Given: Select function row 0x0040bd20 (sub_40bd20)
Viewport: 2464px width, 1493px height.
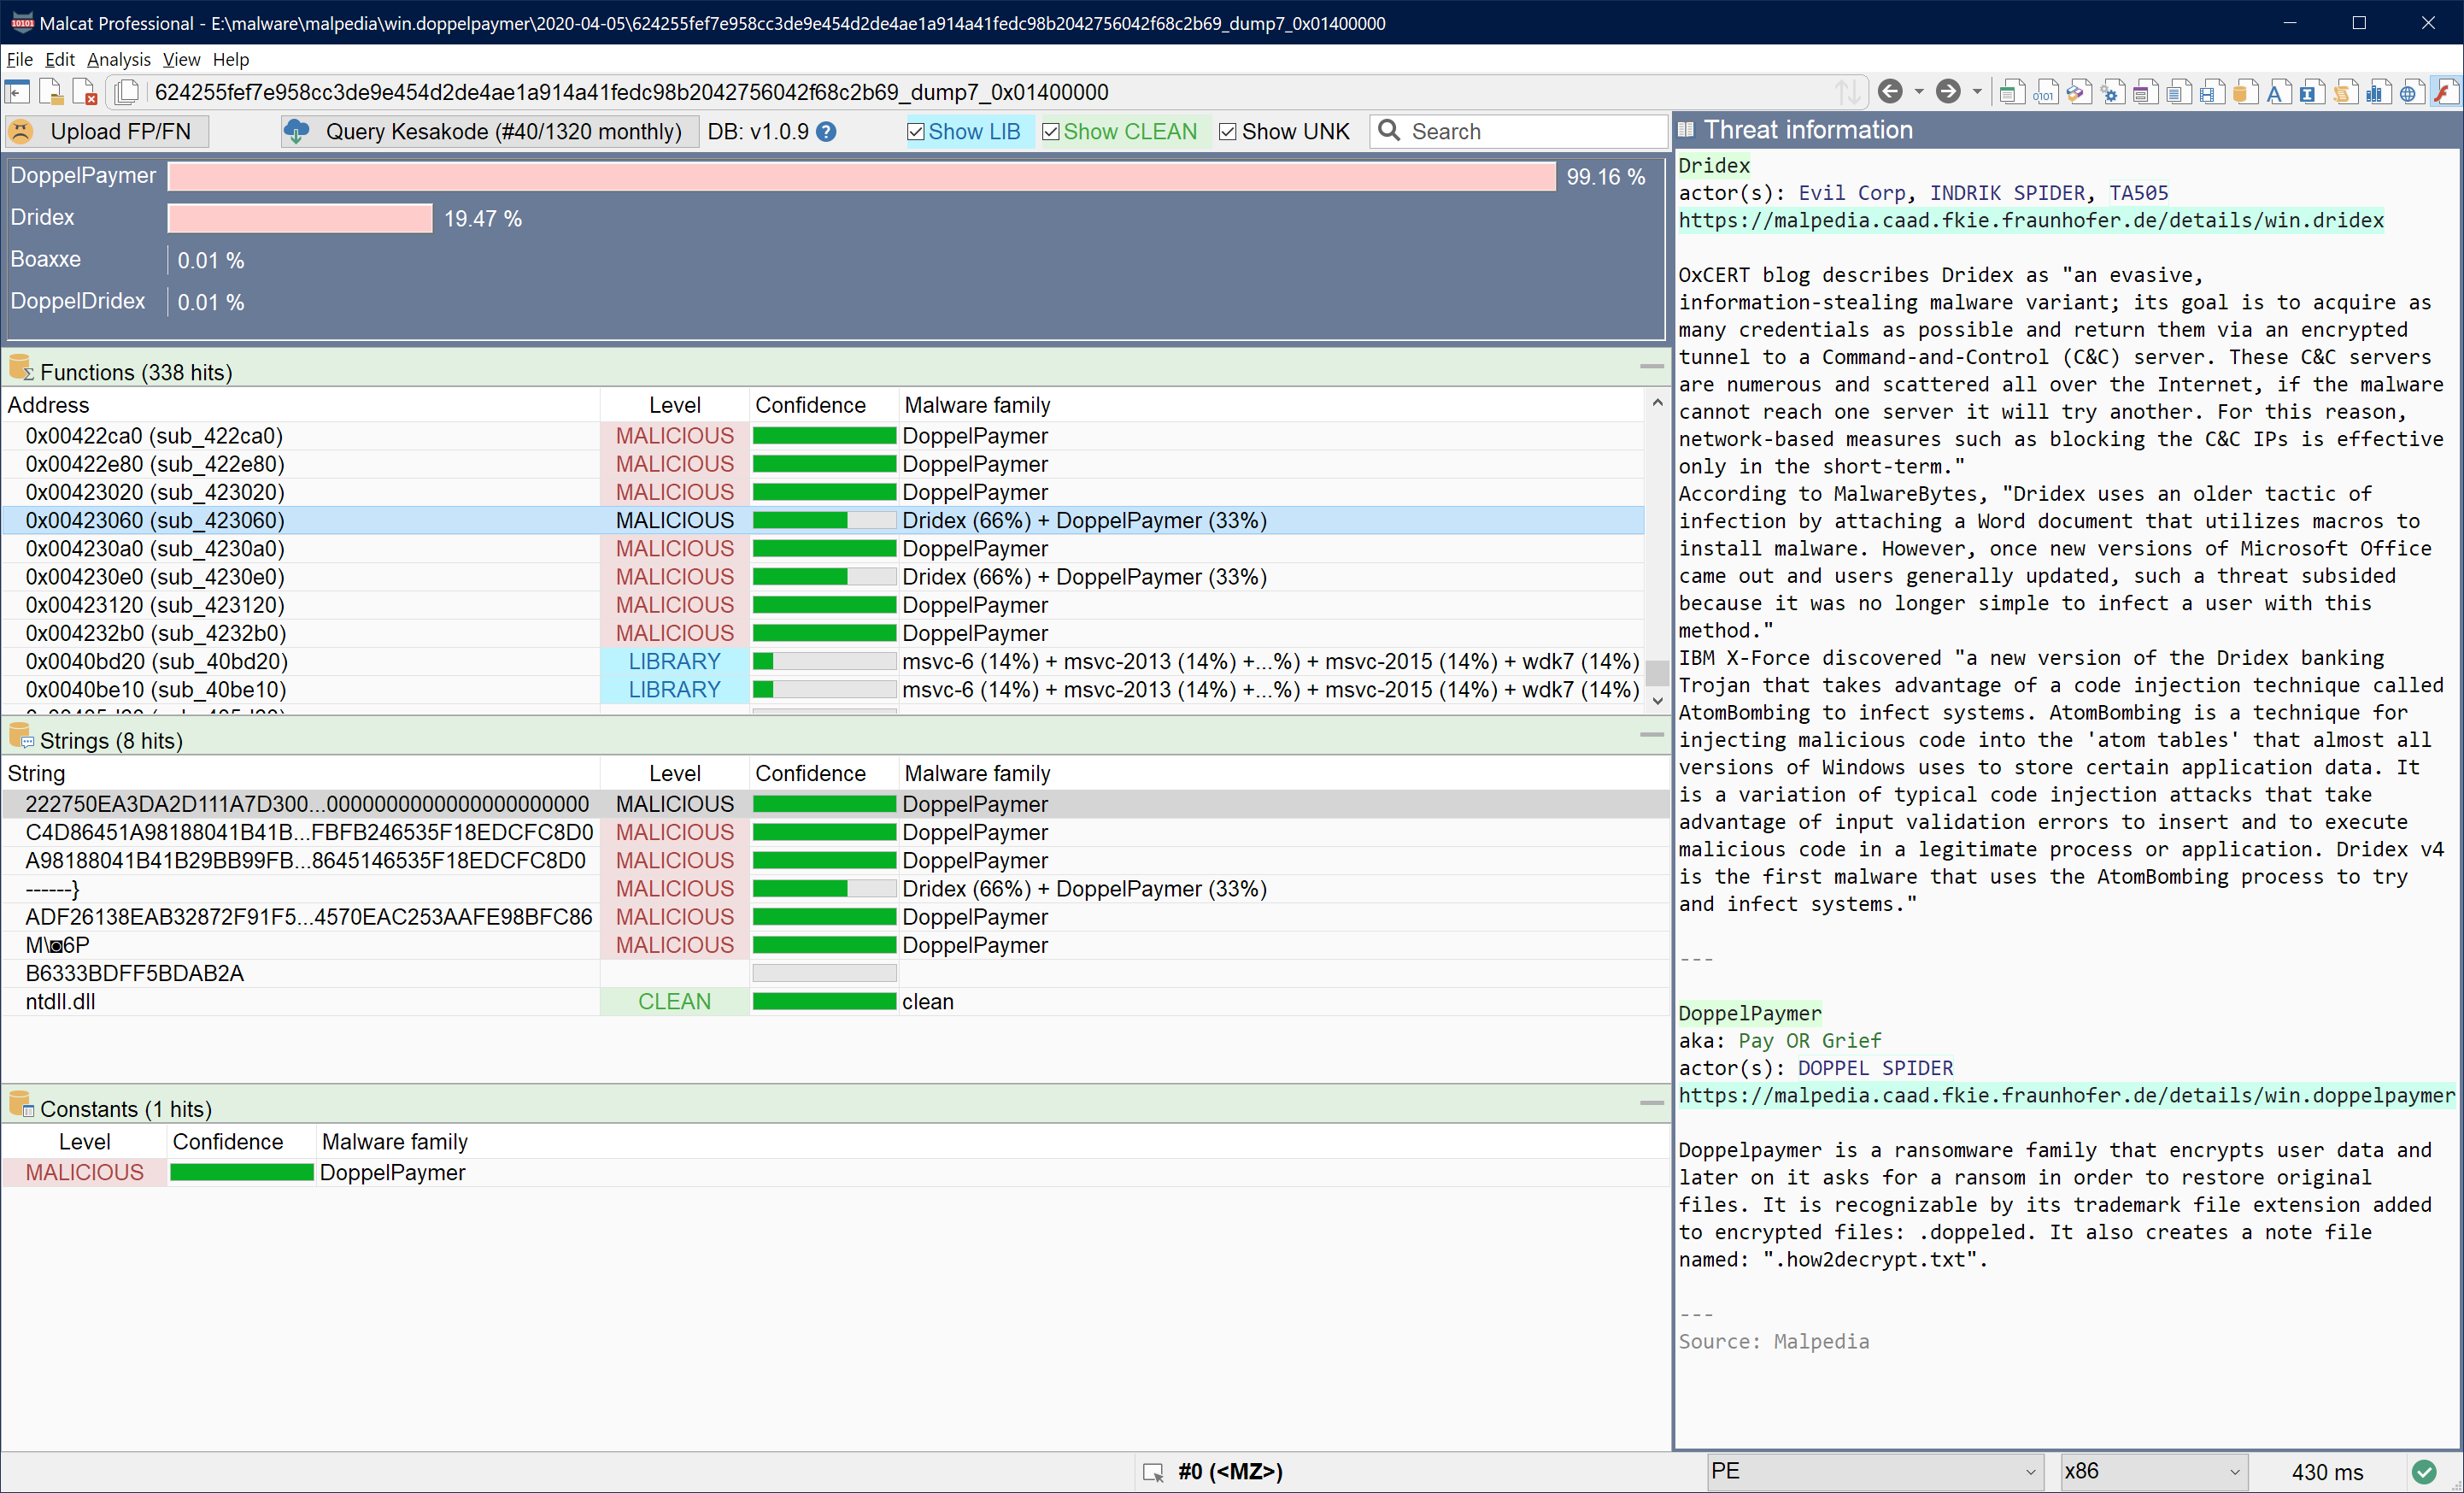Looking at the screenshot, I should pyautogui.click(x=822, y=661).
